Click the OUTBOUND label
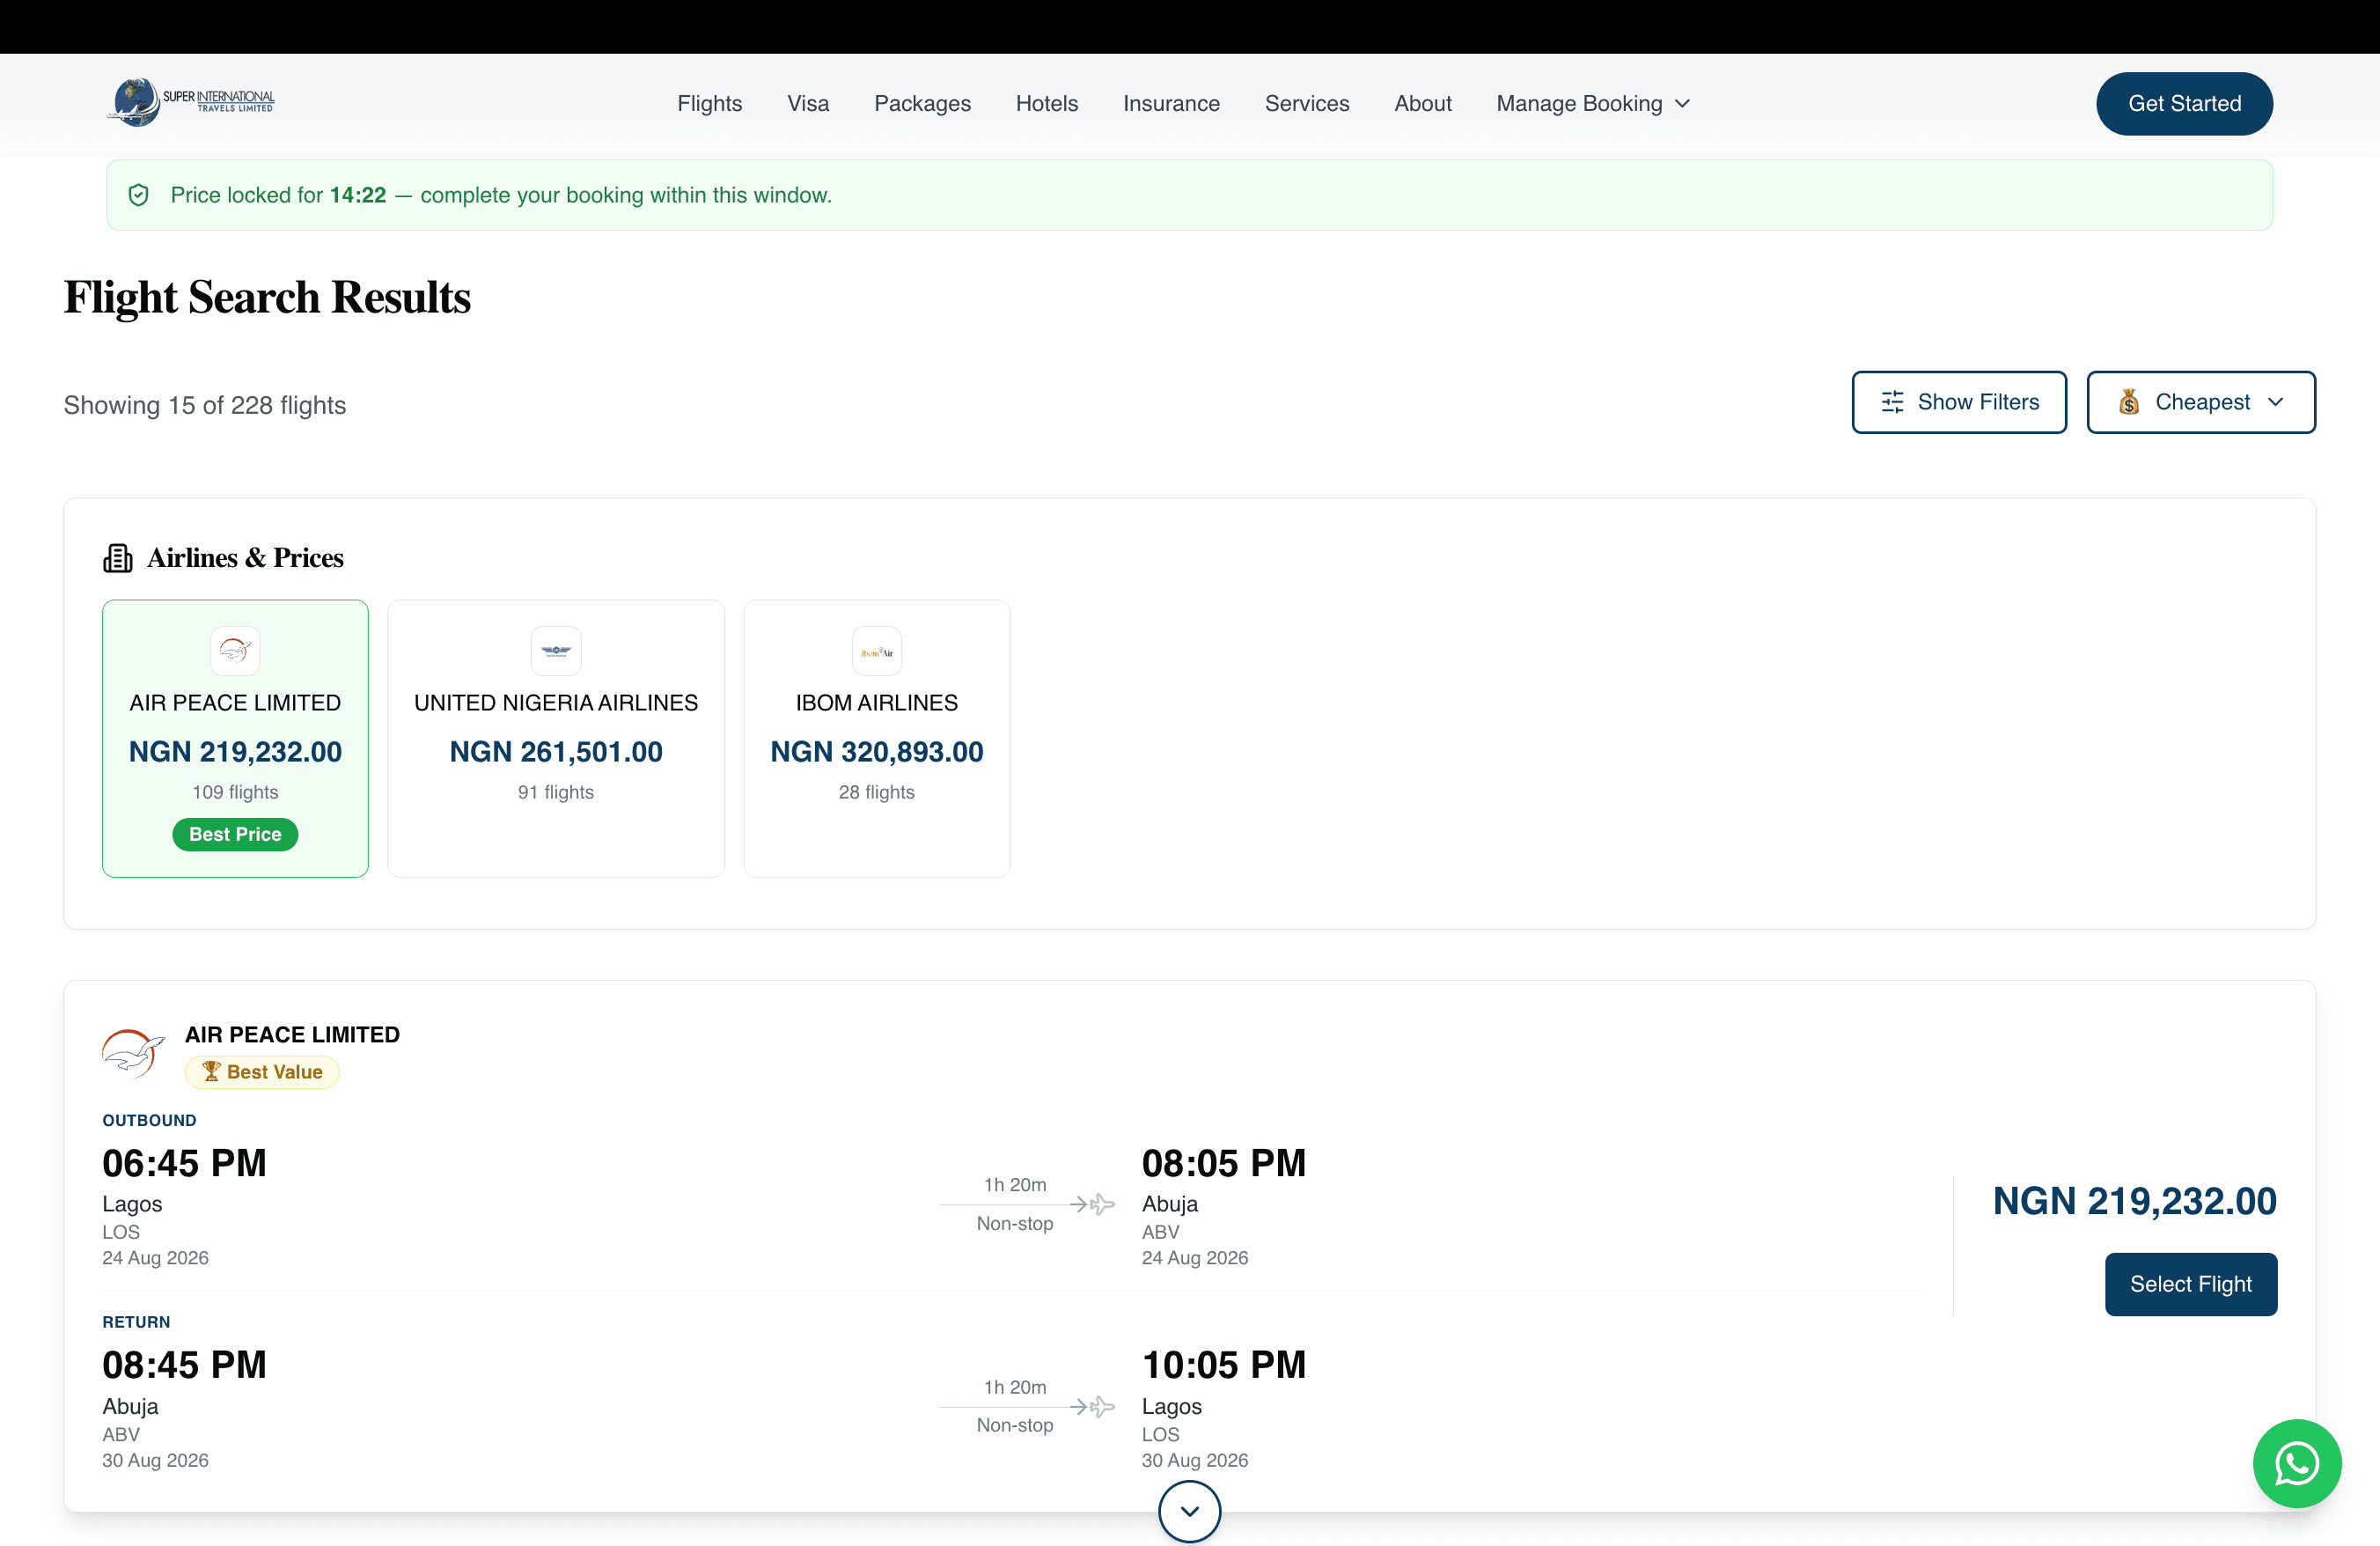 [149, 1120]
